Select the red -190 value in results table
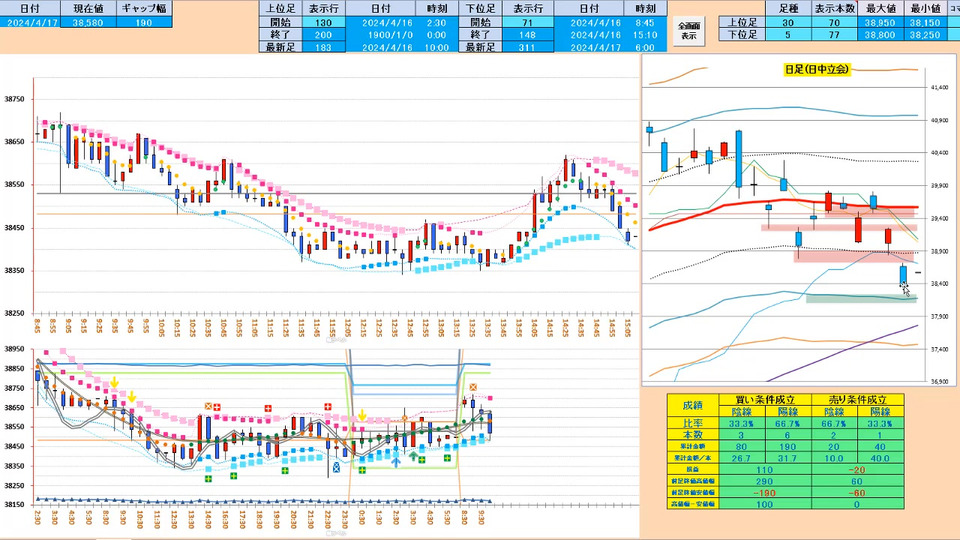This screenshot has height=540, width=960. click(764, 493)
